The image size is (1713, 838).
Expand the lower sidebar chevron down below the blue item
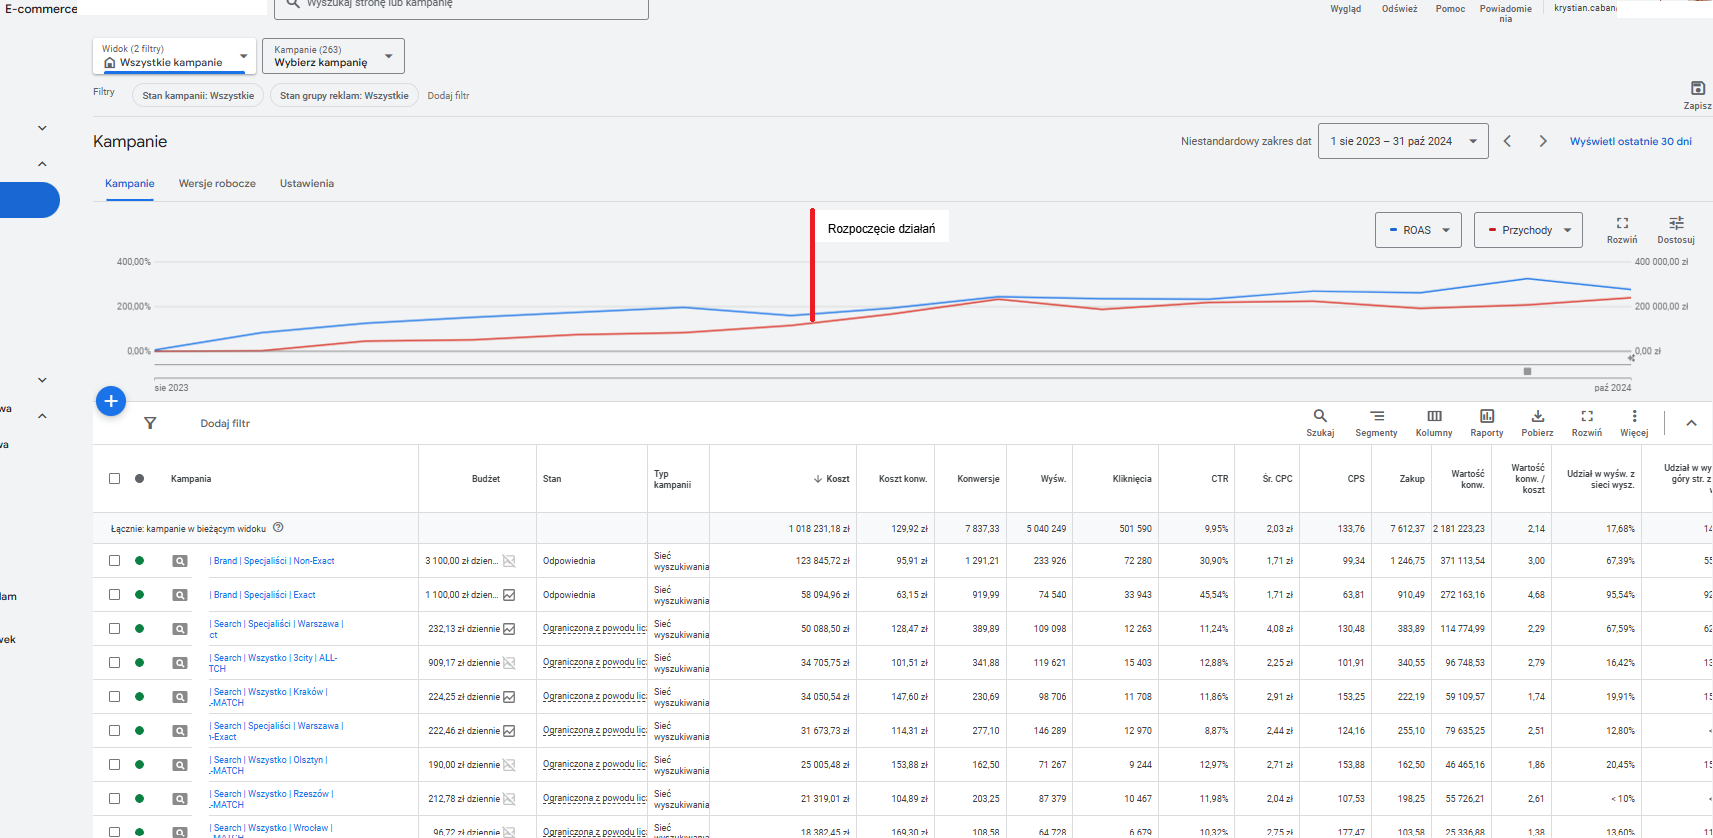tap(42, 380)
